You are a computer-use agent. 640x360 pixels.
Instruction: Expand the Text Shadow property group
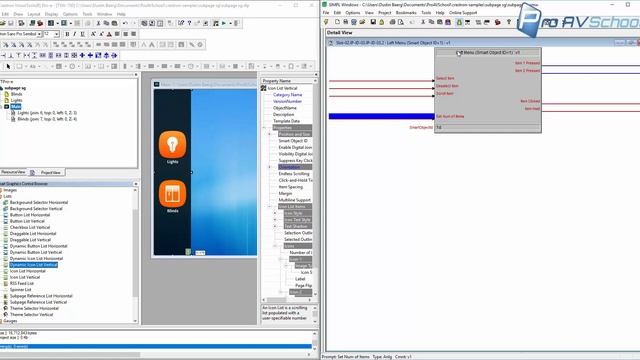point(275,226)
